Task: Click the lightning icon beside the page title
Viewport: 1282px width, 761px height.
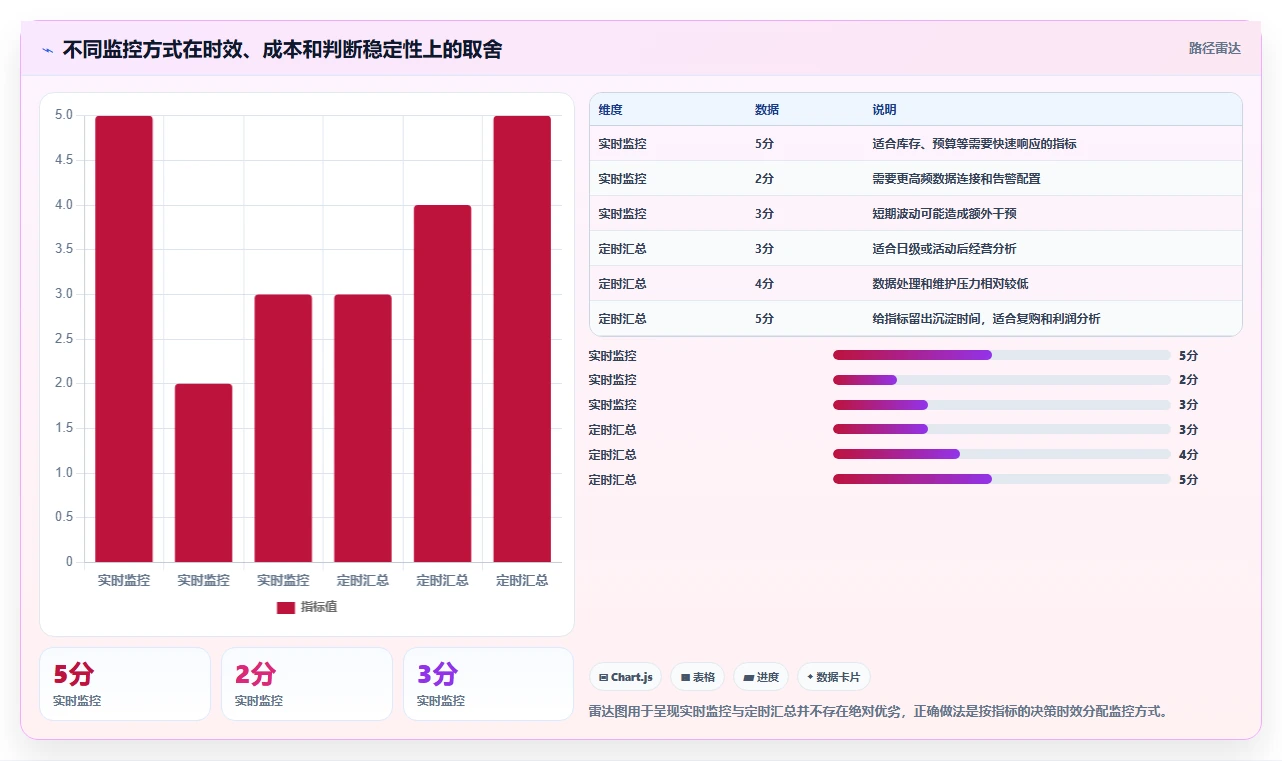Action: click(x=47, y=49)
